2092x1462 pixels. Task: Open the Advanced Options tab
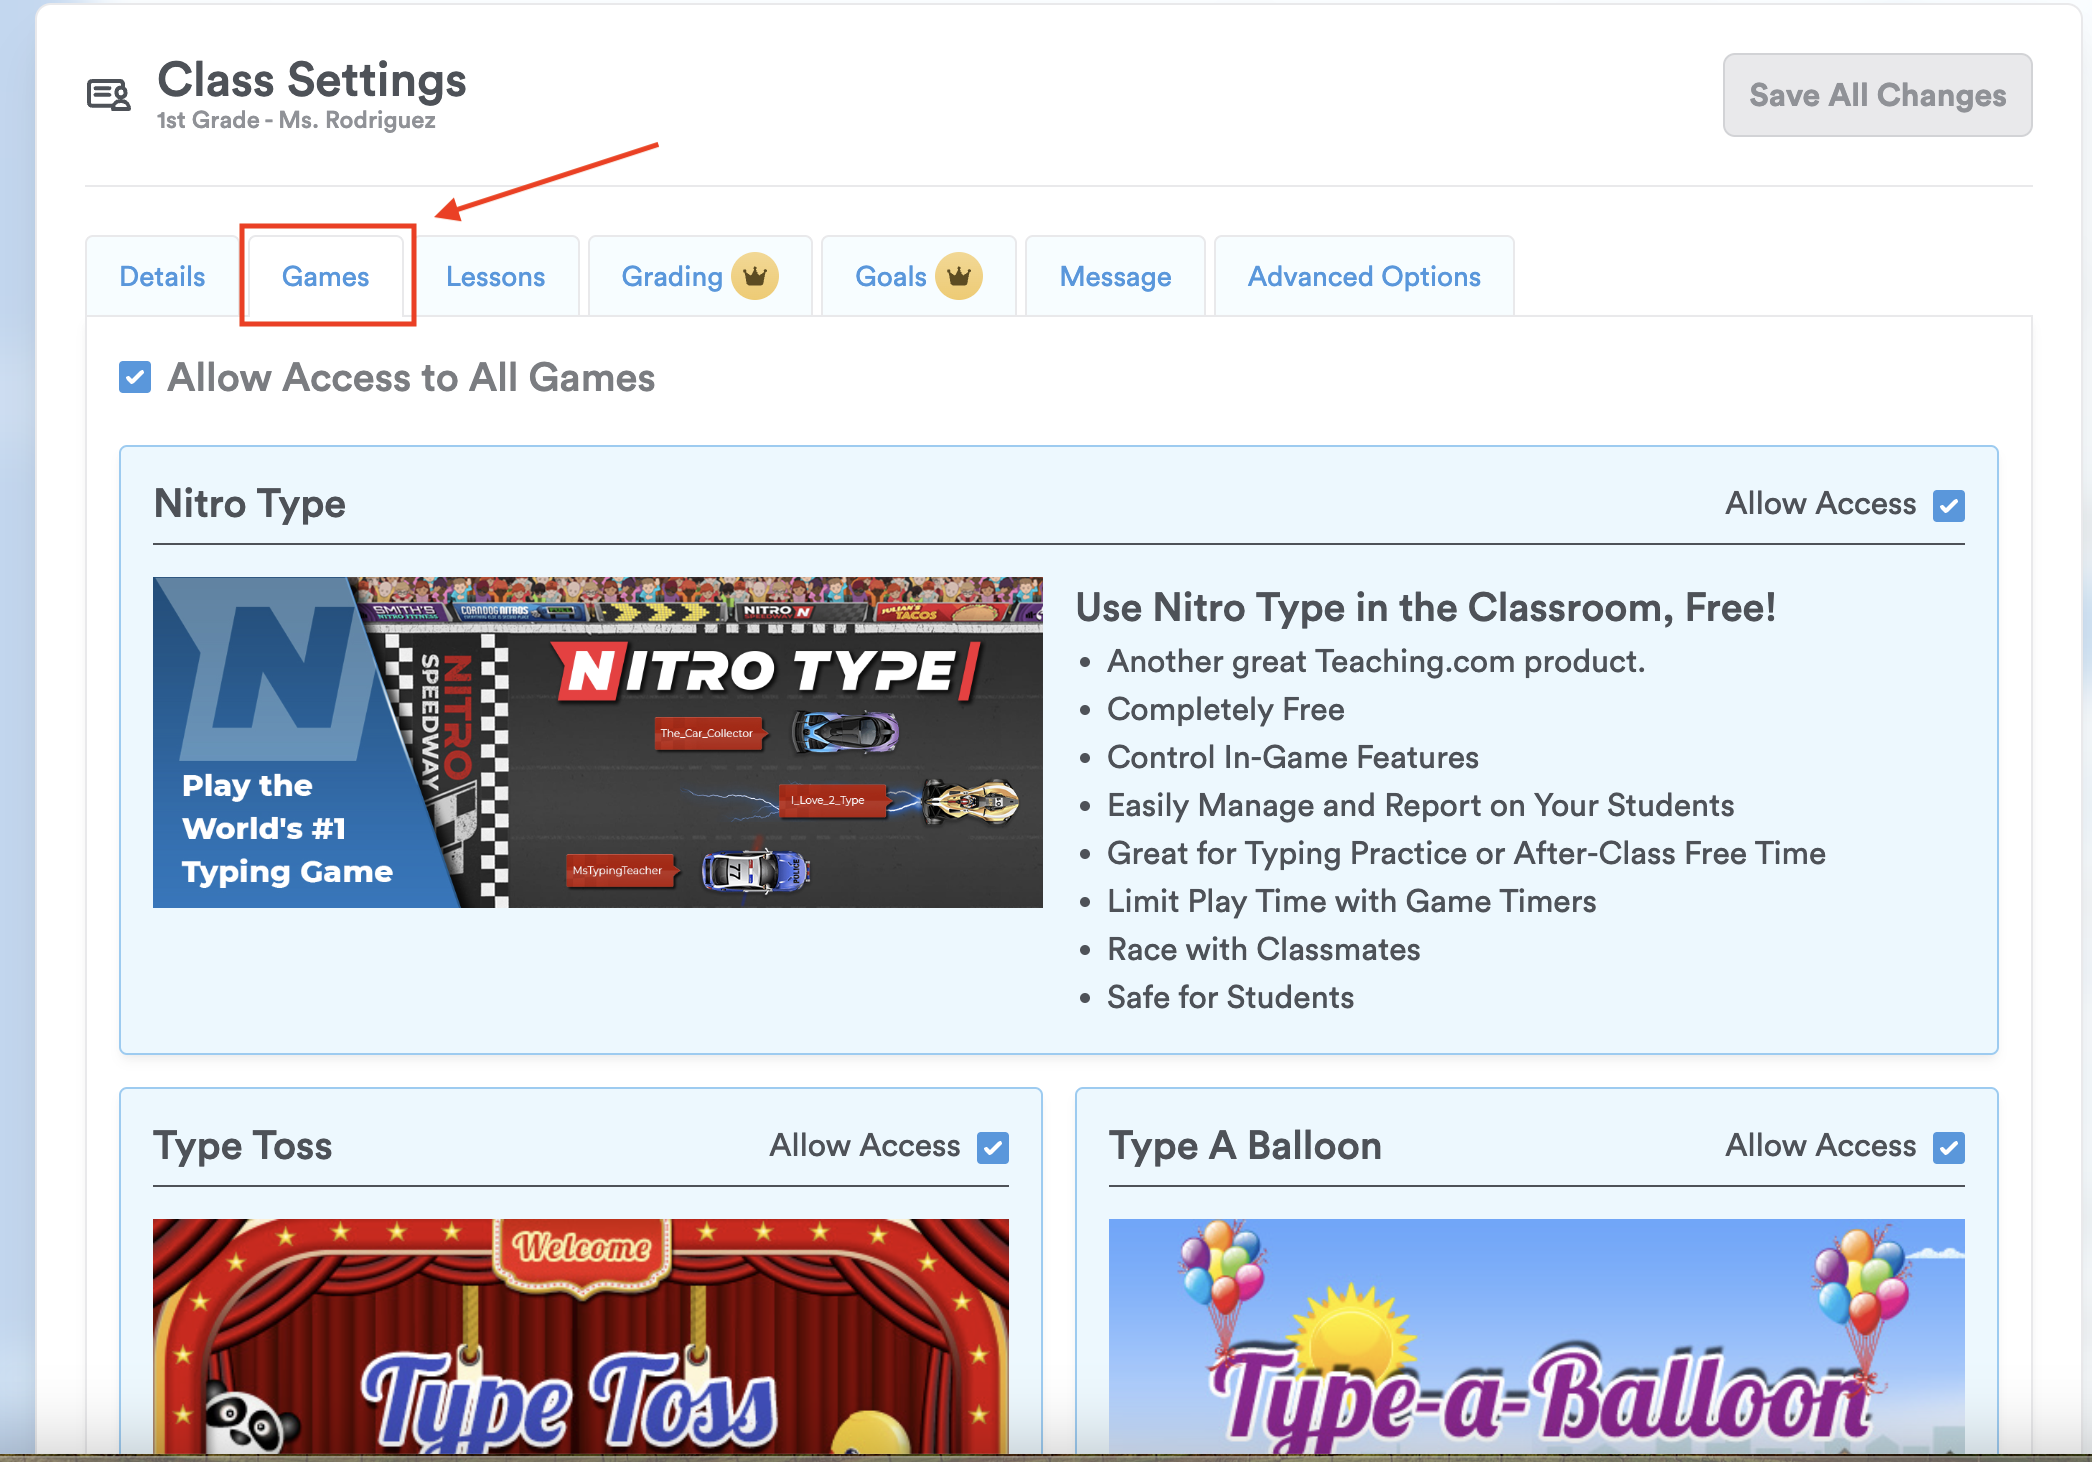coord(1363,277)
